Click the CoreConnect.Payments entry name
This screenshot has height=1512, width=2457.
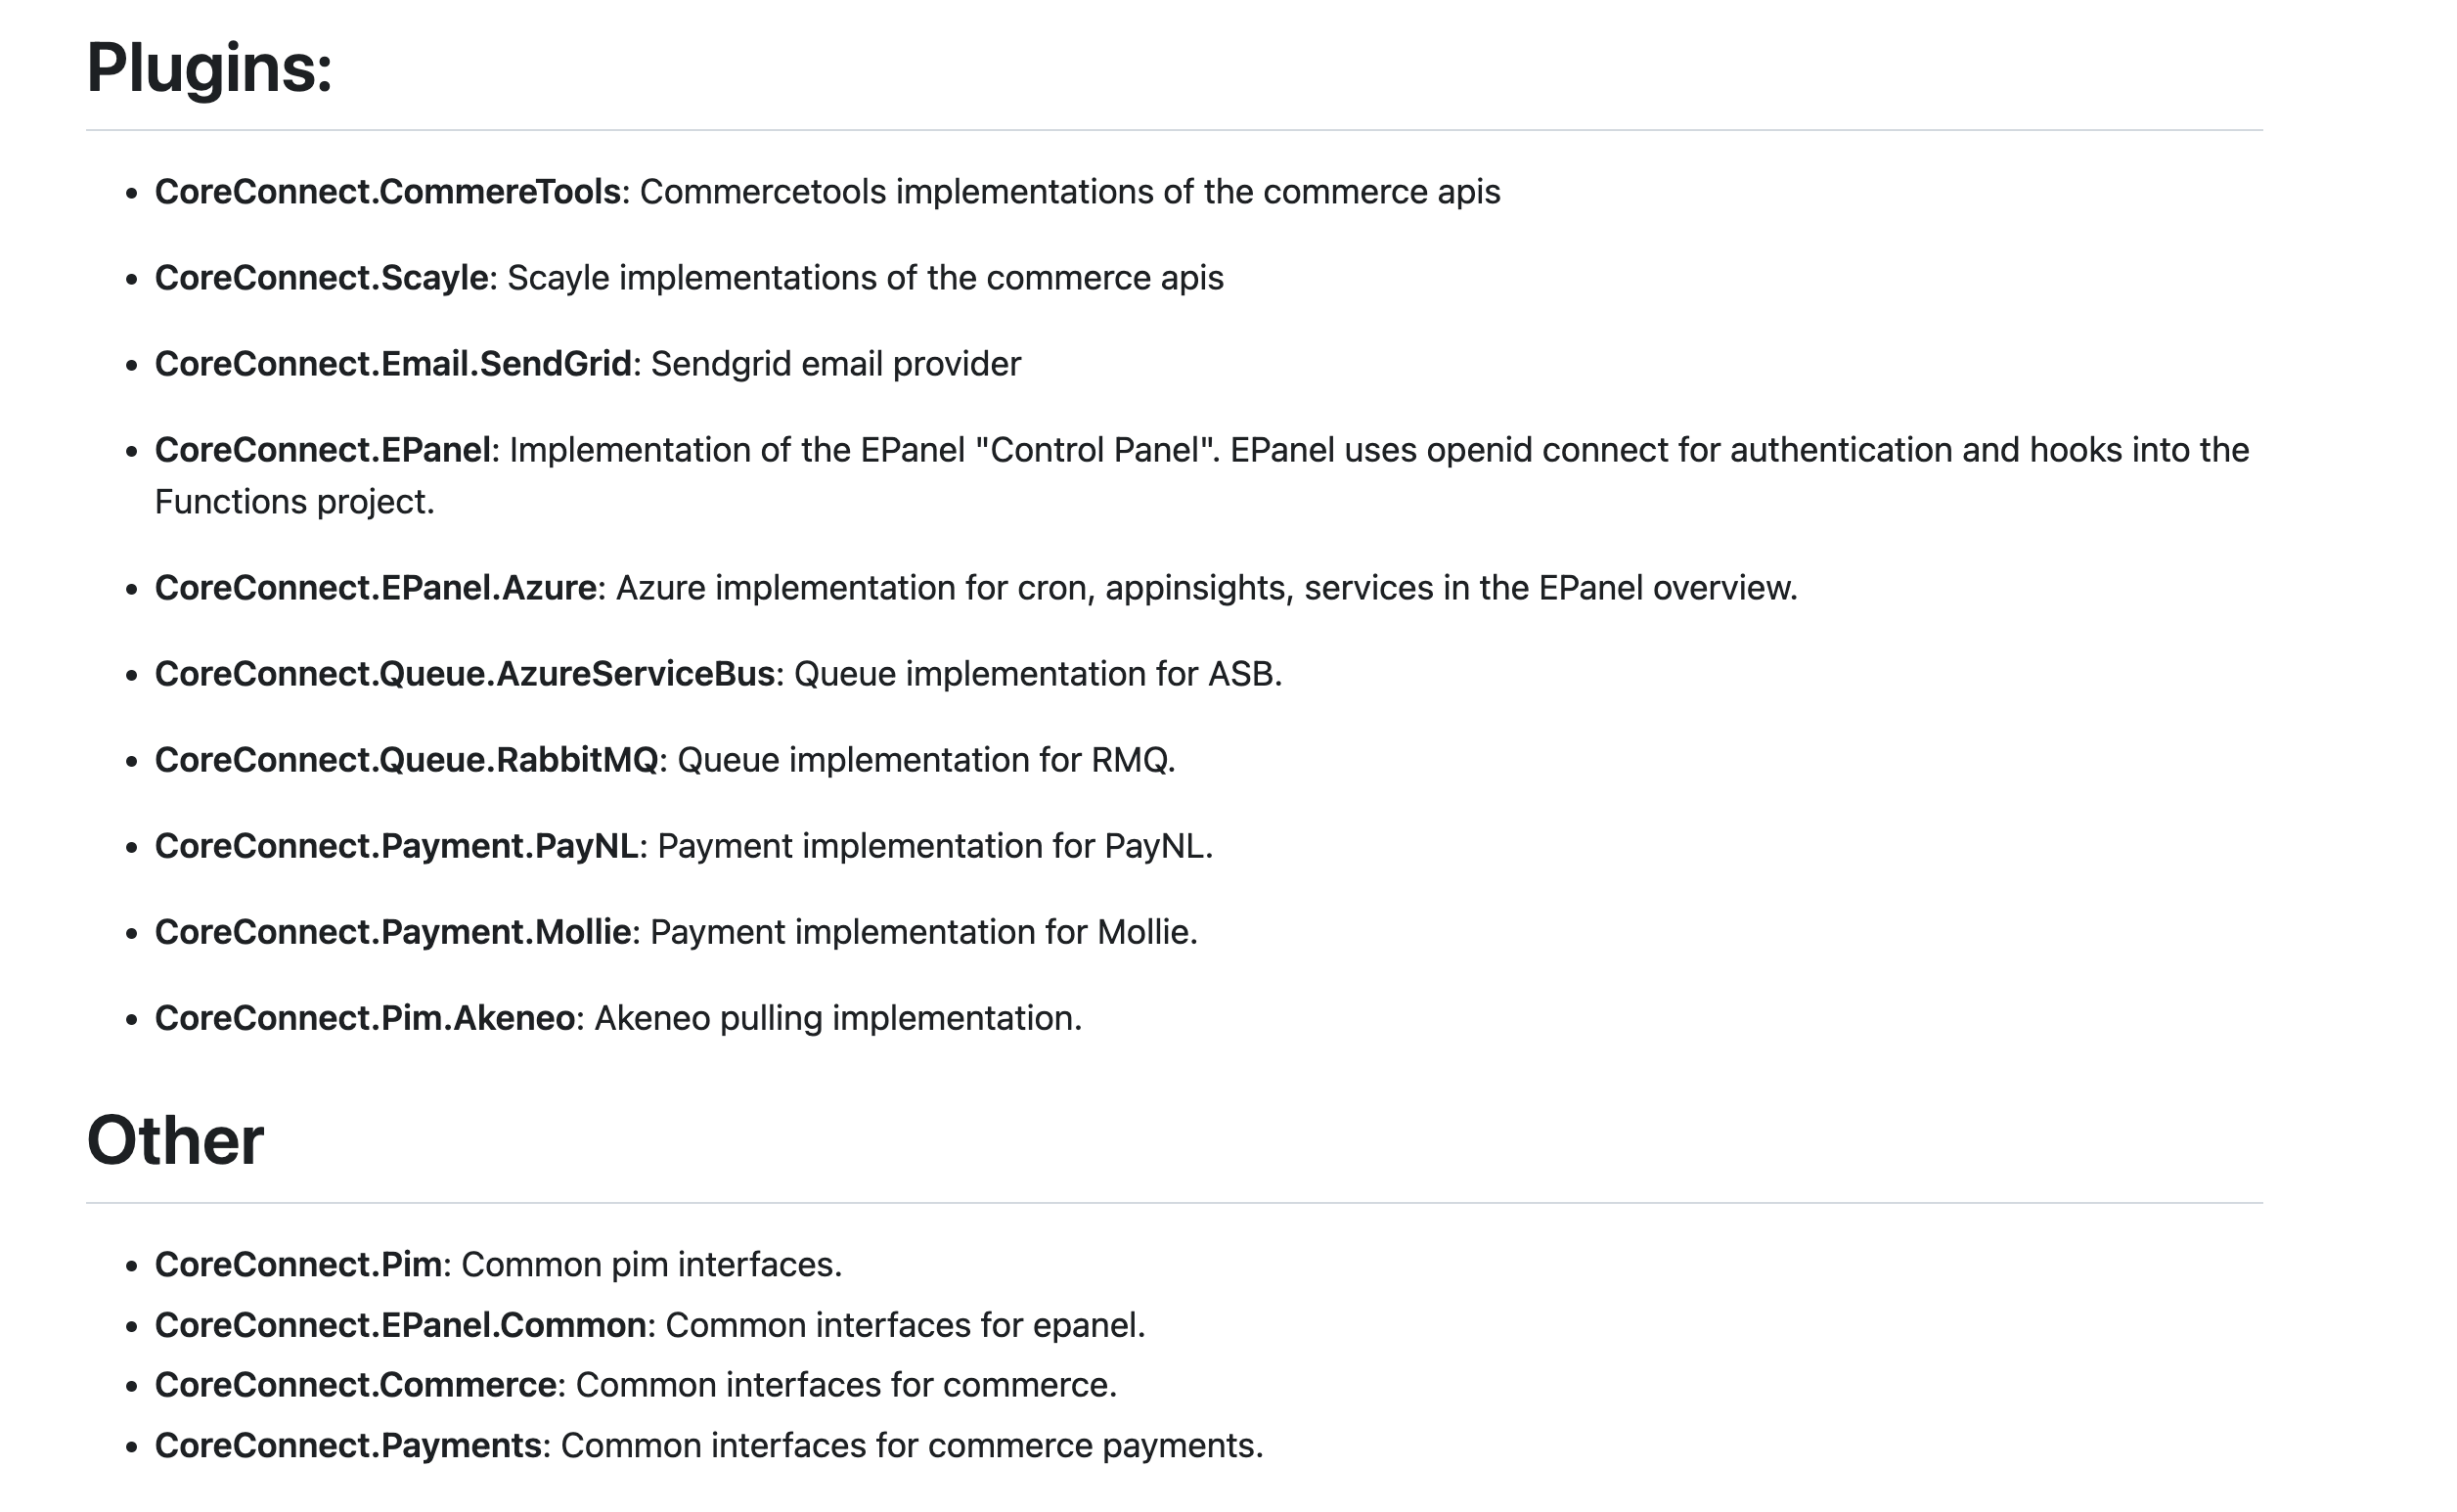(x=348, y=1446)
